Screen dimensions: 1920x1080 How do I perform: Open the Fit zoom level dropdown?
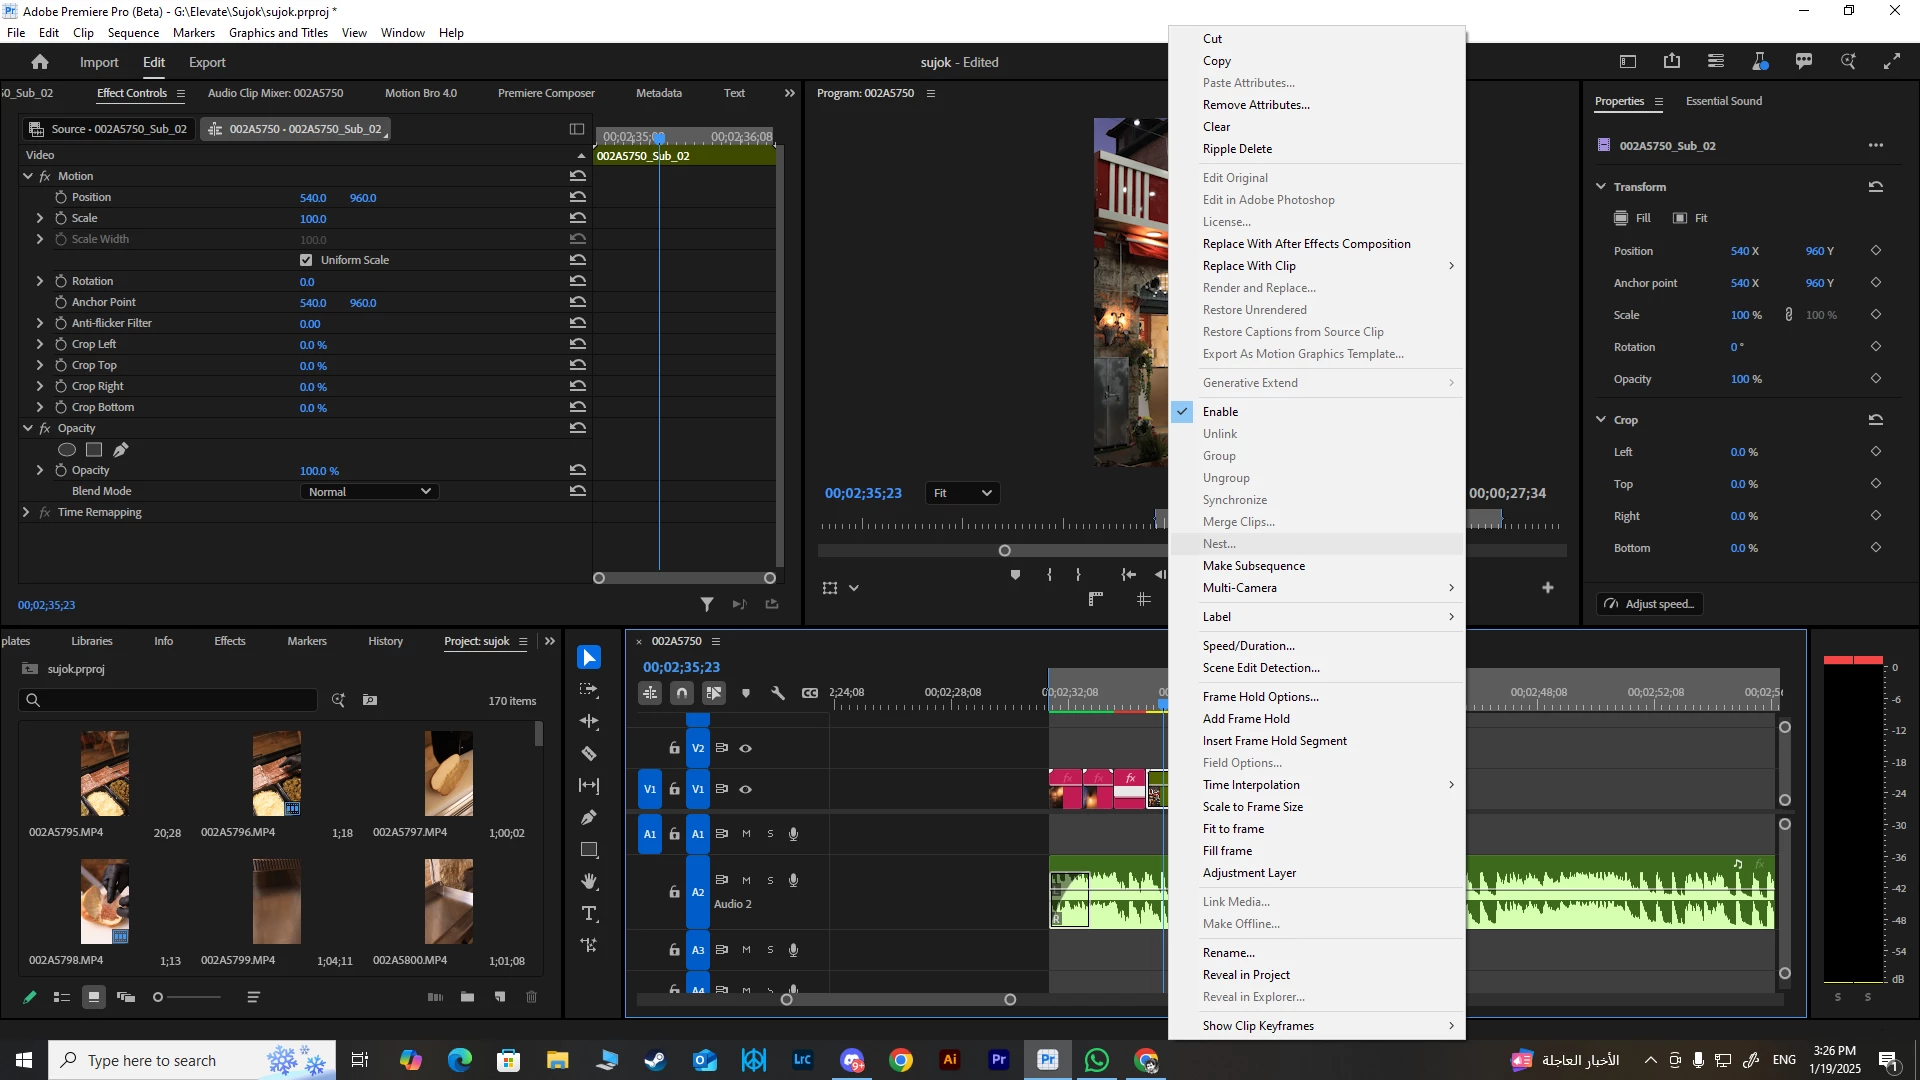click(x=962, y=493)
